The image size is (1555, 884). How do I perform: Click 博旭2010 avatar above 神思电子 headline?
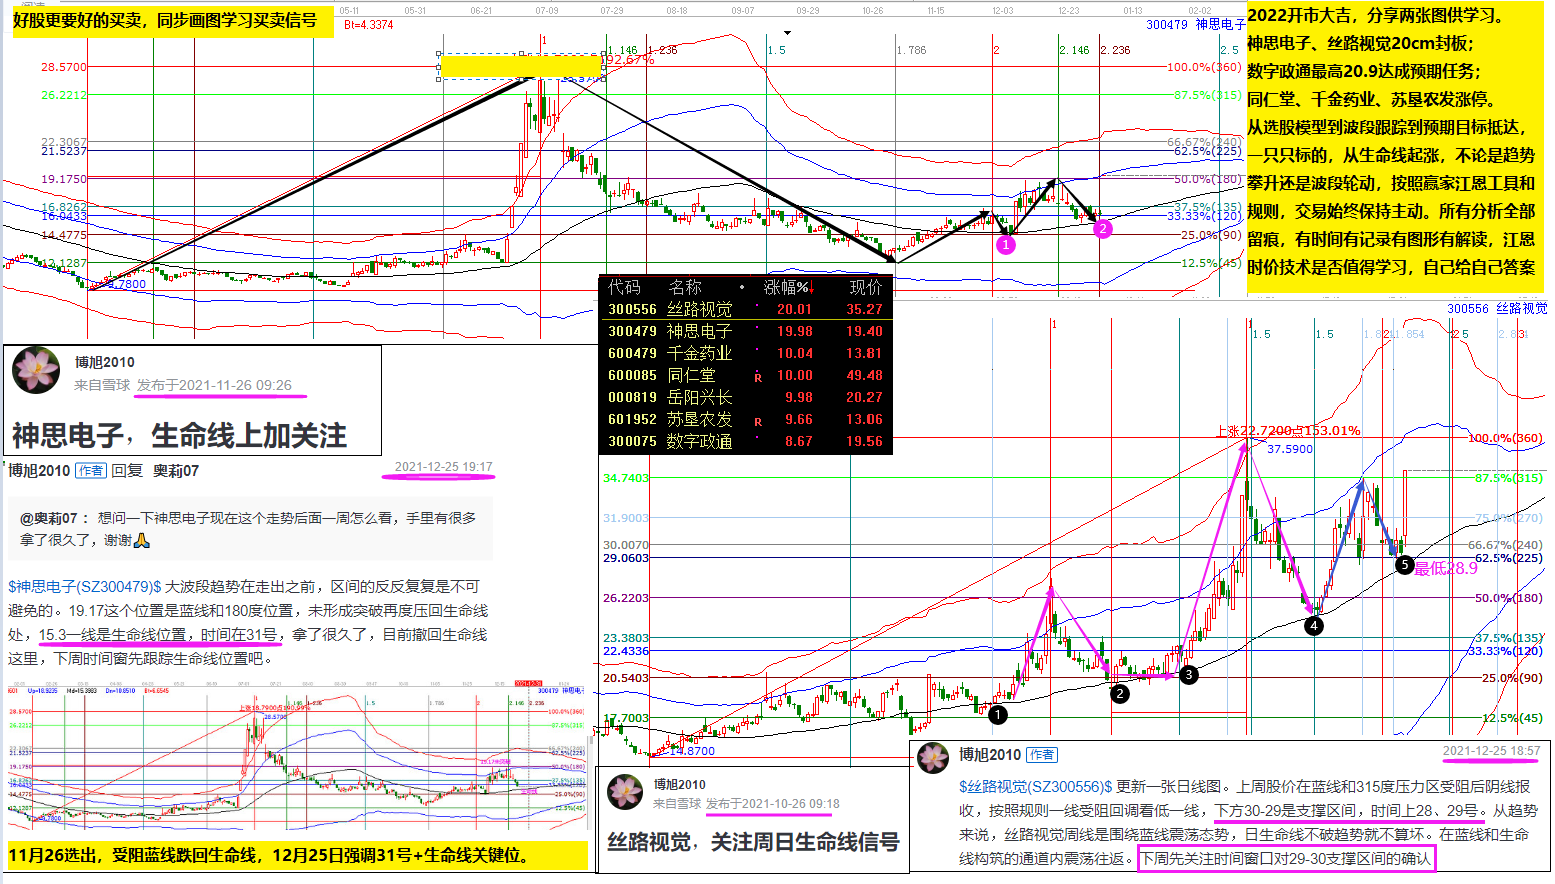pyautogui.click(x=36, y=370)
